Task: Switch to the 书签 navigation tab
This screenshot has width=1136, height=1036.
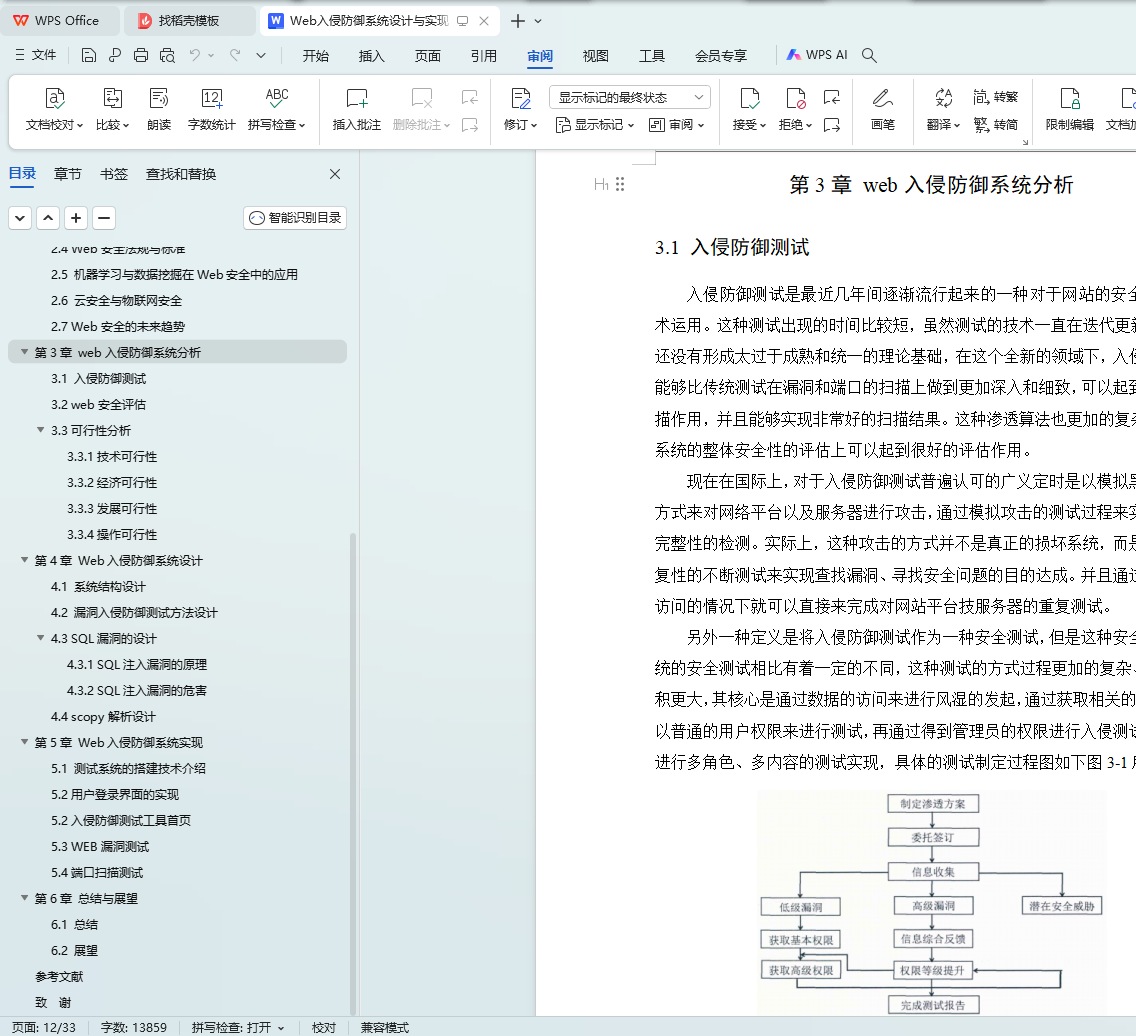Action: pyautogui.click(x=114, y=174)
